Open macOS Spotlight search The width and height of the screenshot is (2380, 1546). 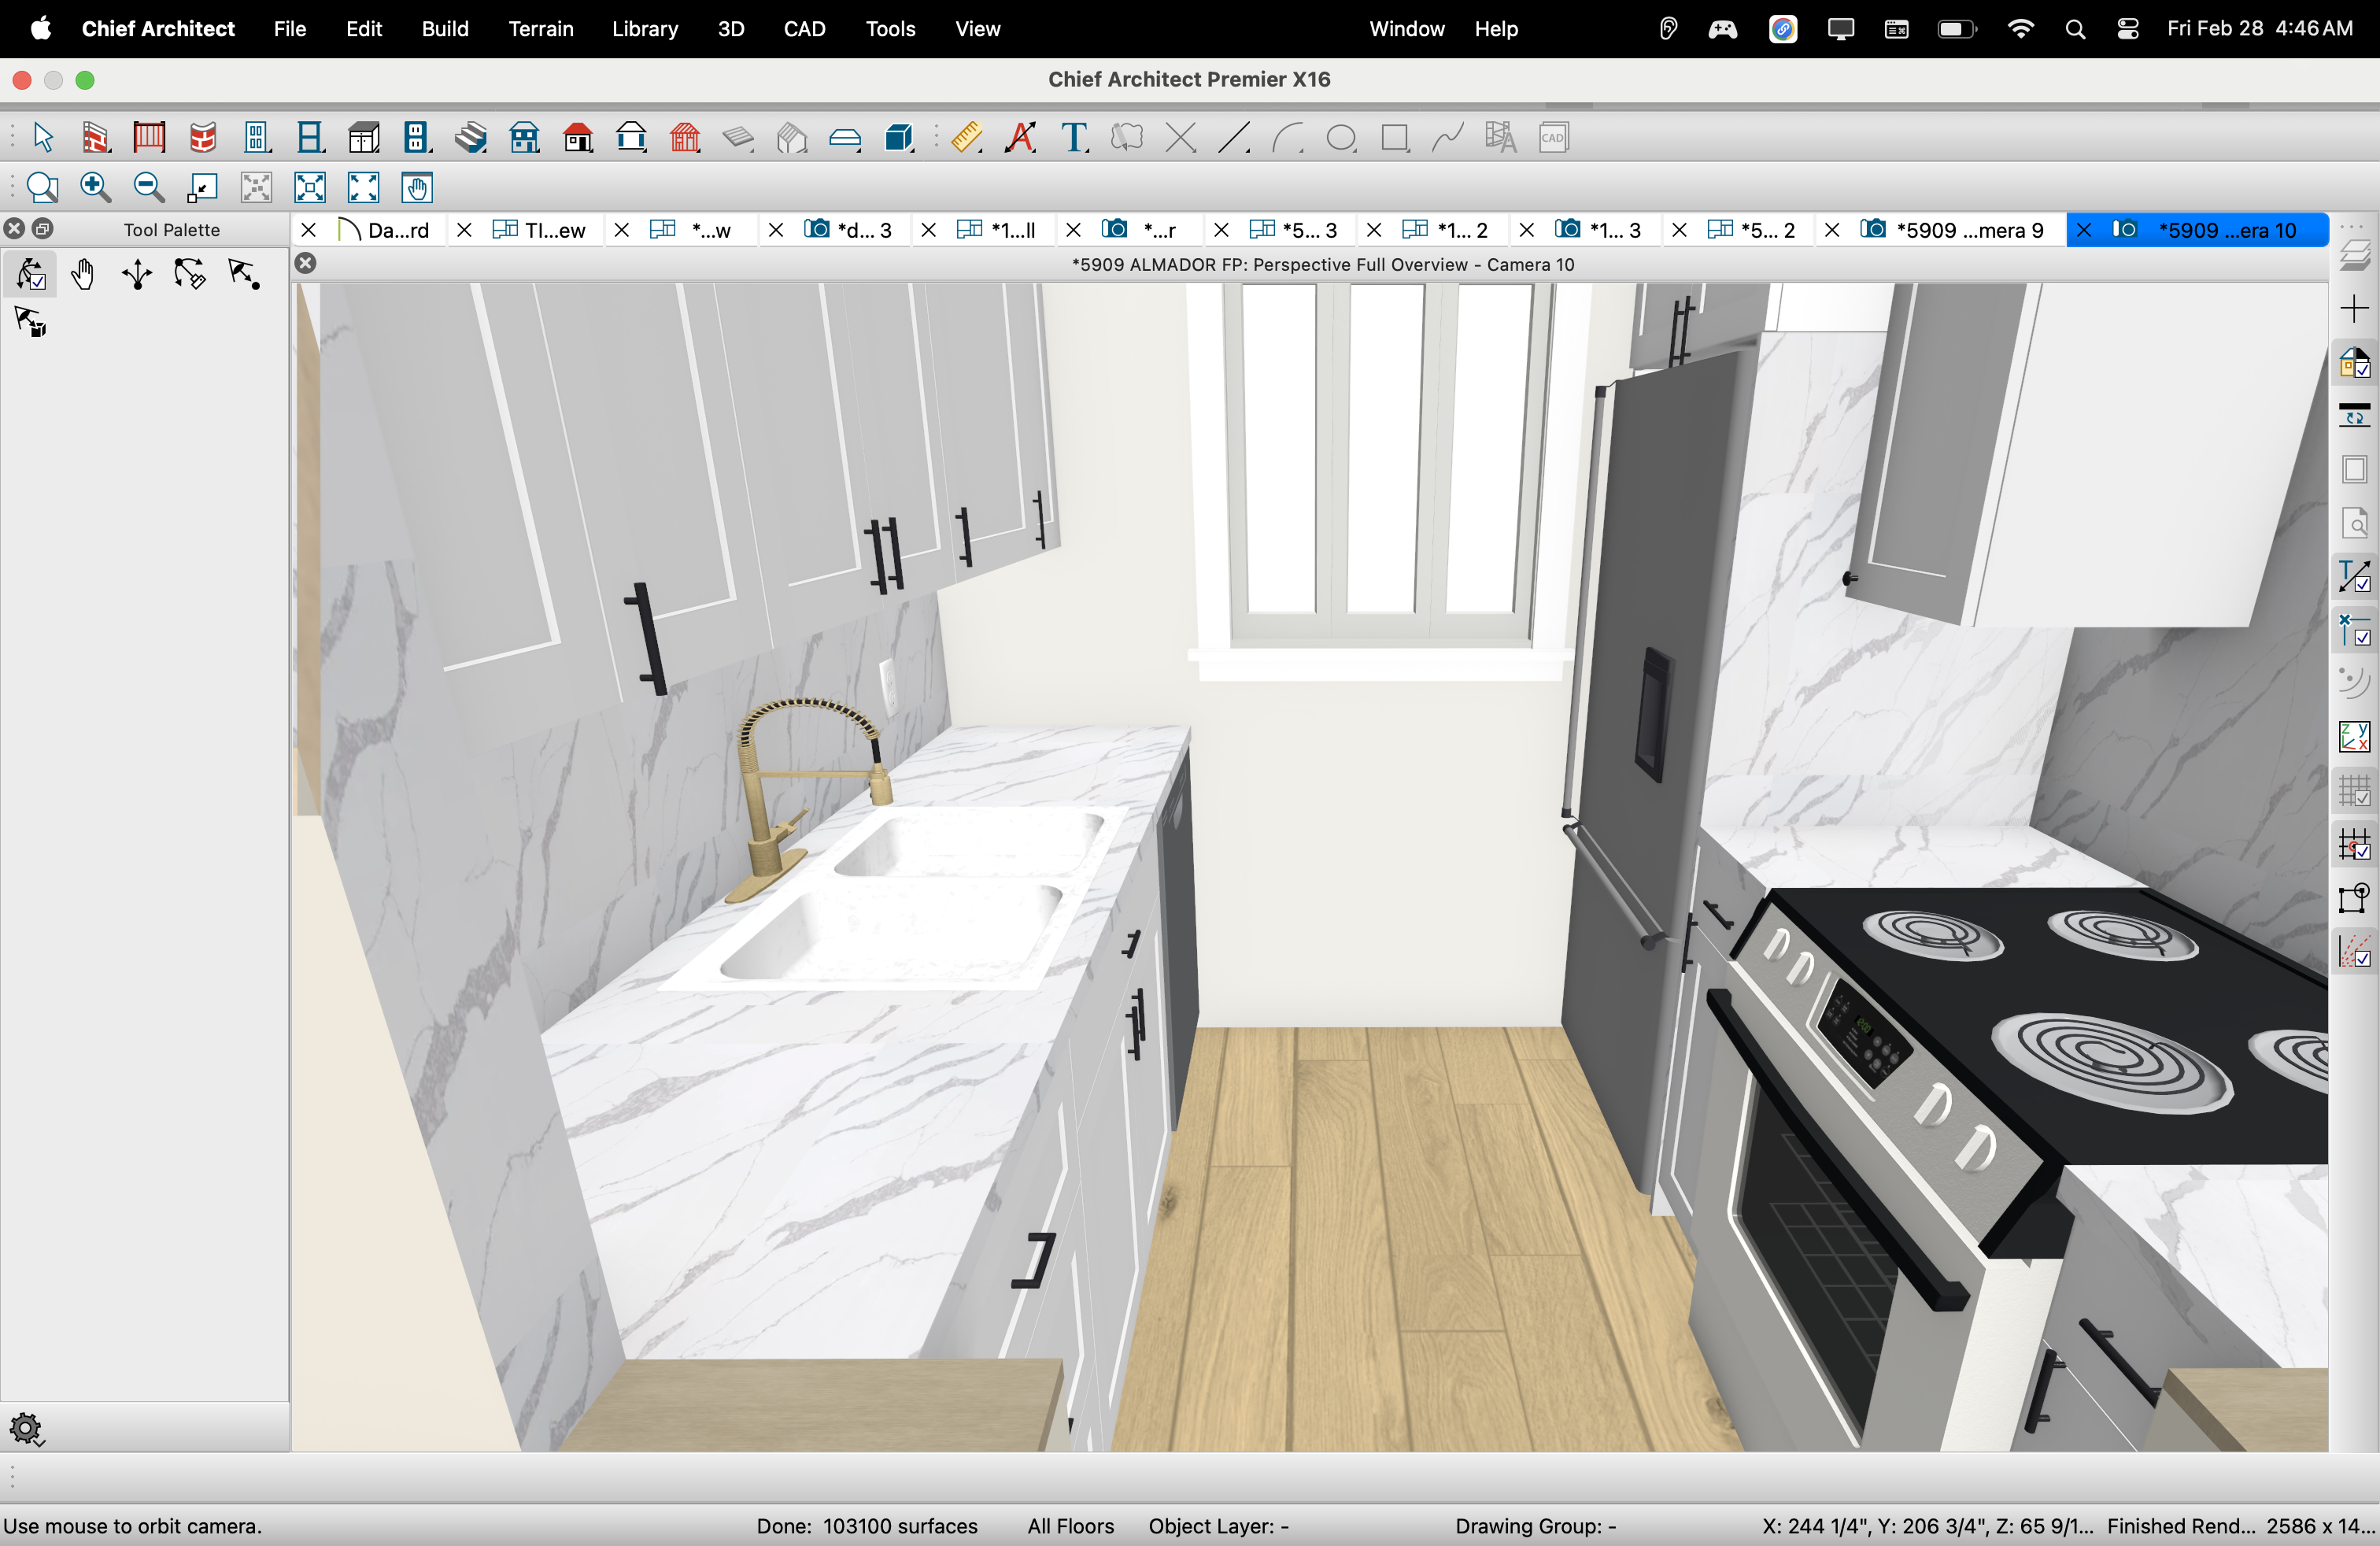(2075, 29)
